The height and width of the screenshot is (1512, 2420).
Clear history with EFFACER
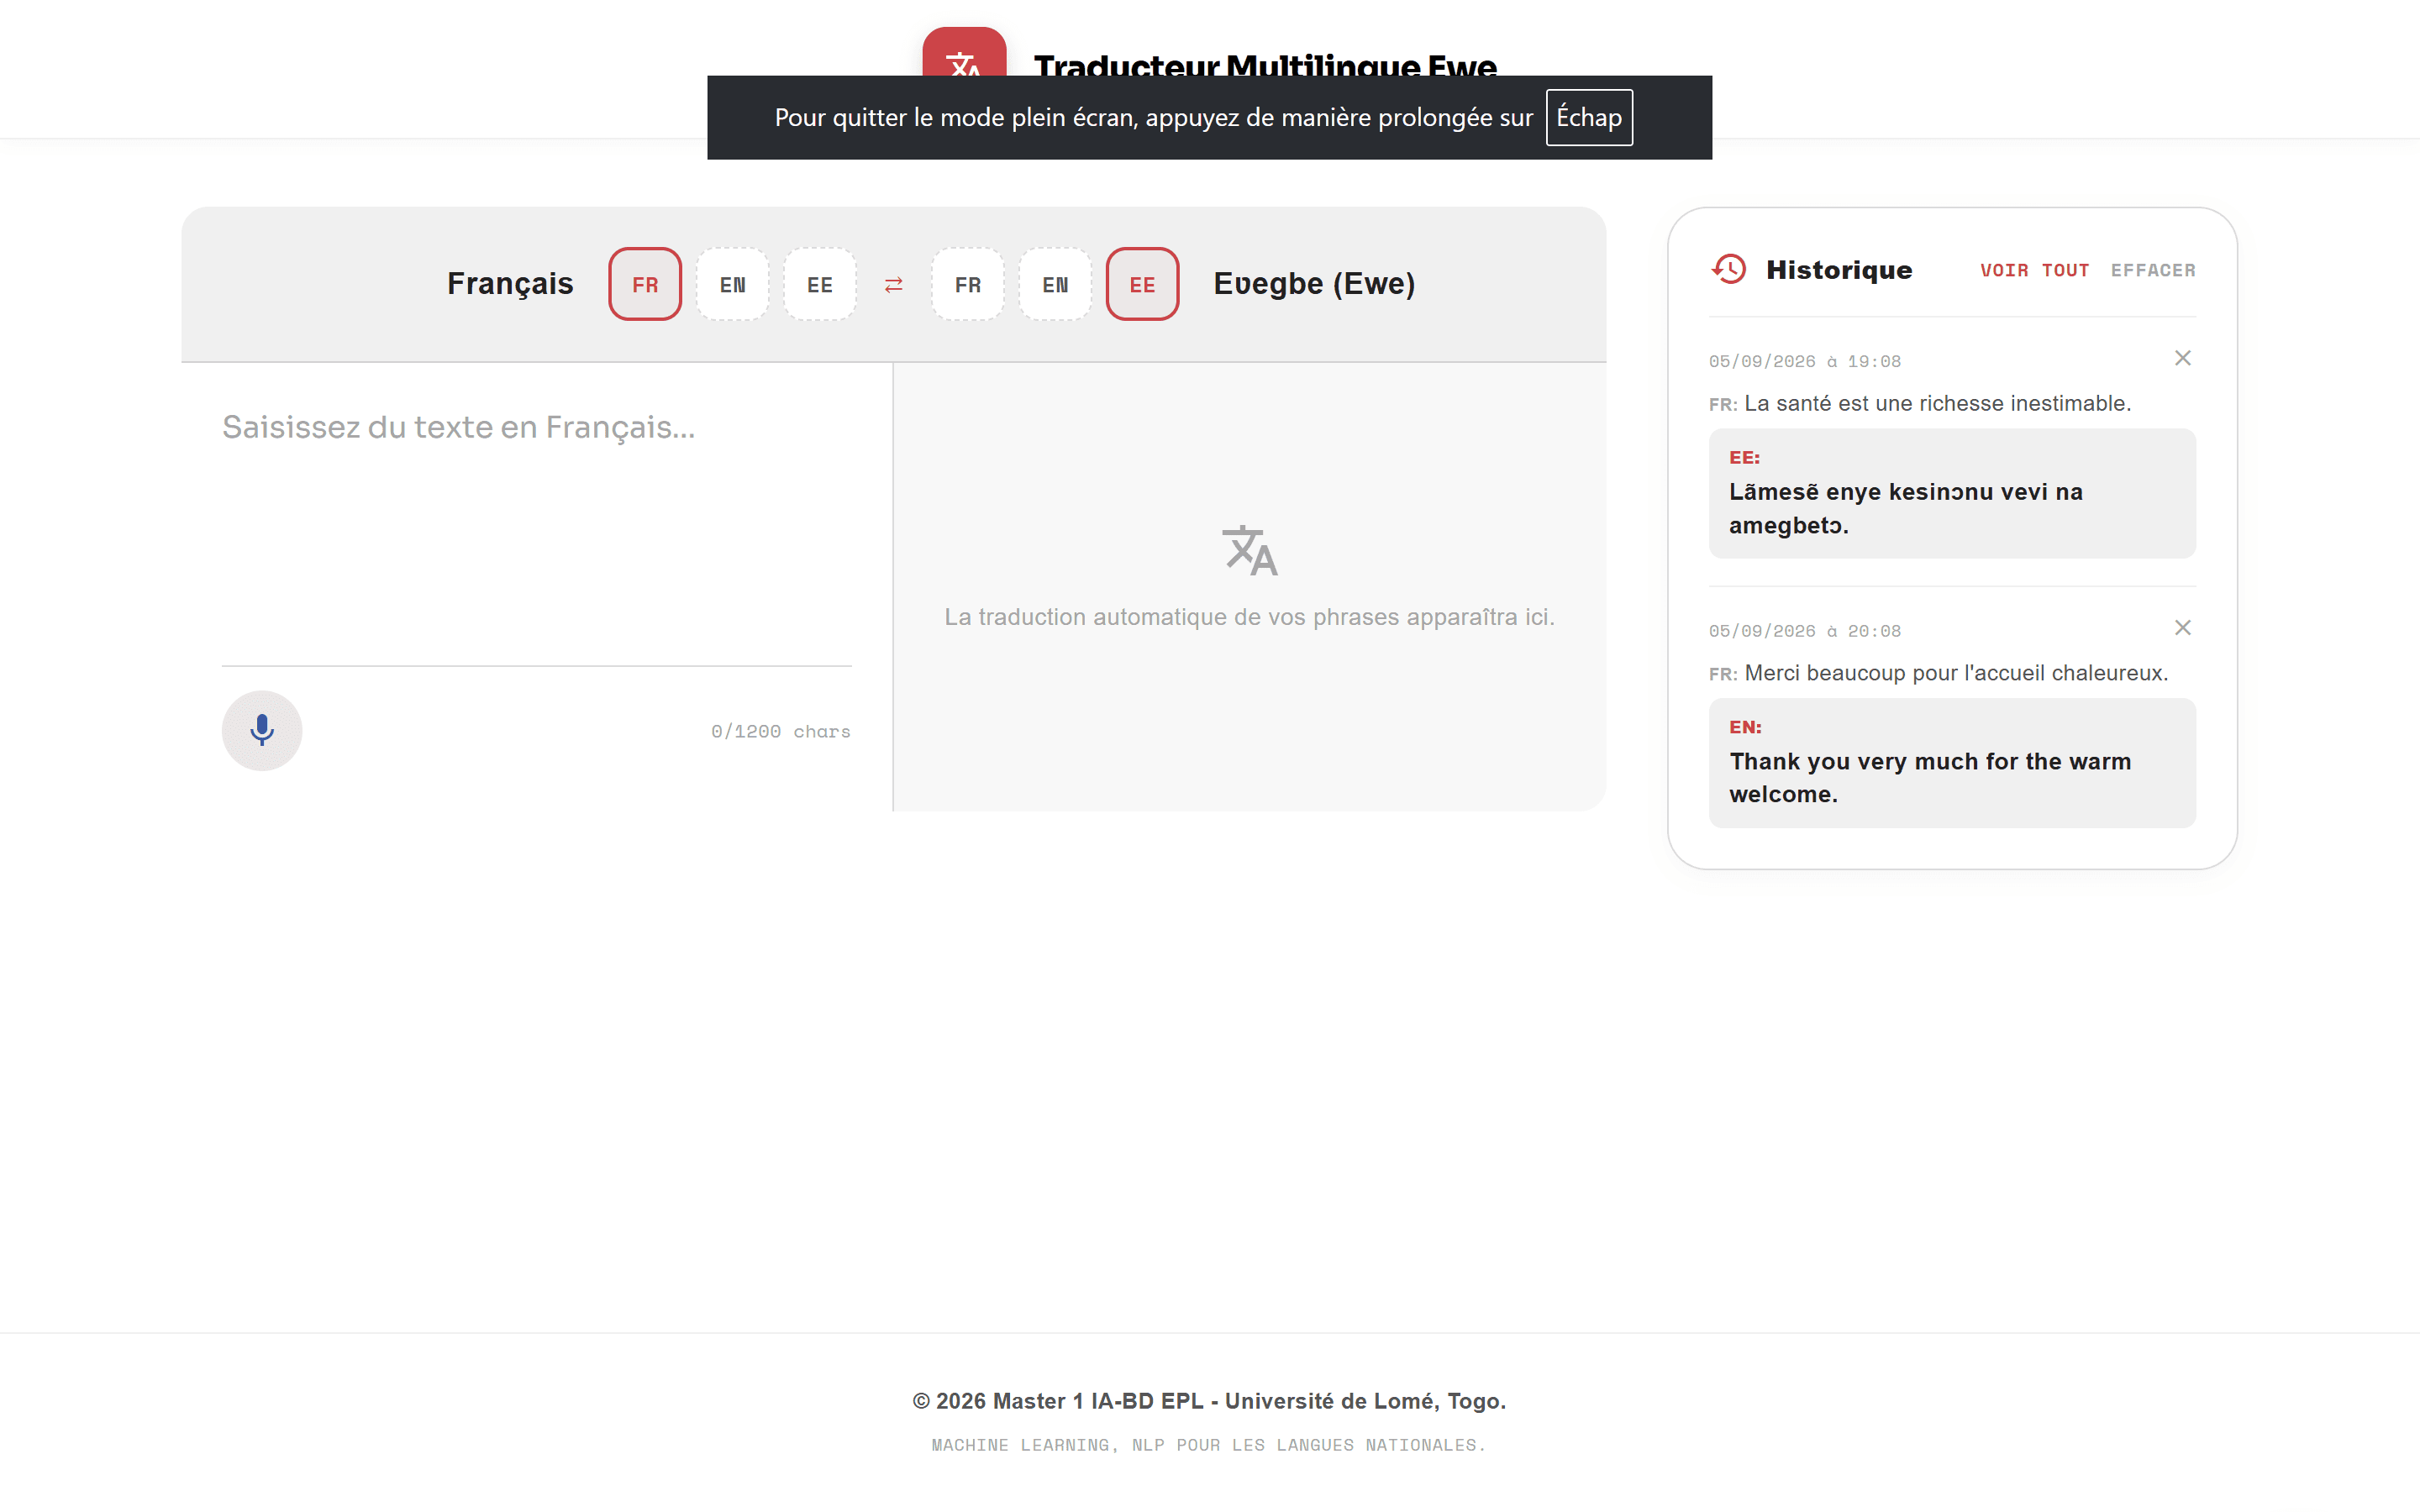pos(2153,270)
